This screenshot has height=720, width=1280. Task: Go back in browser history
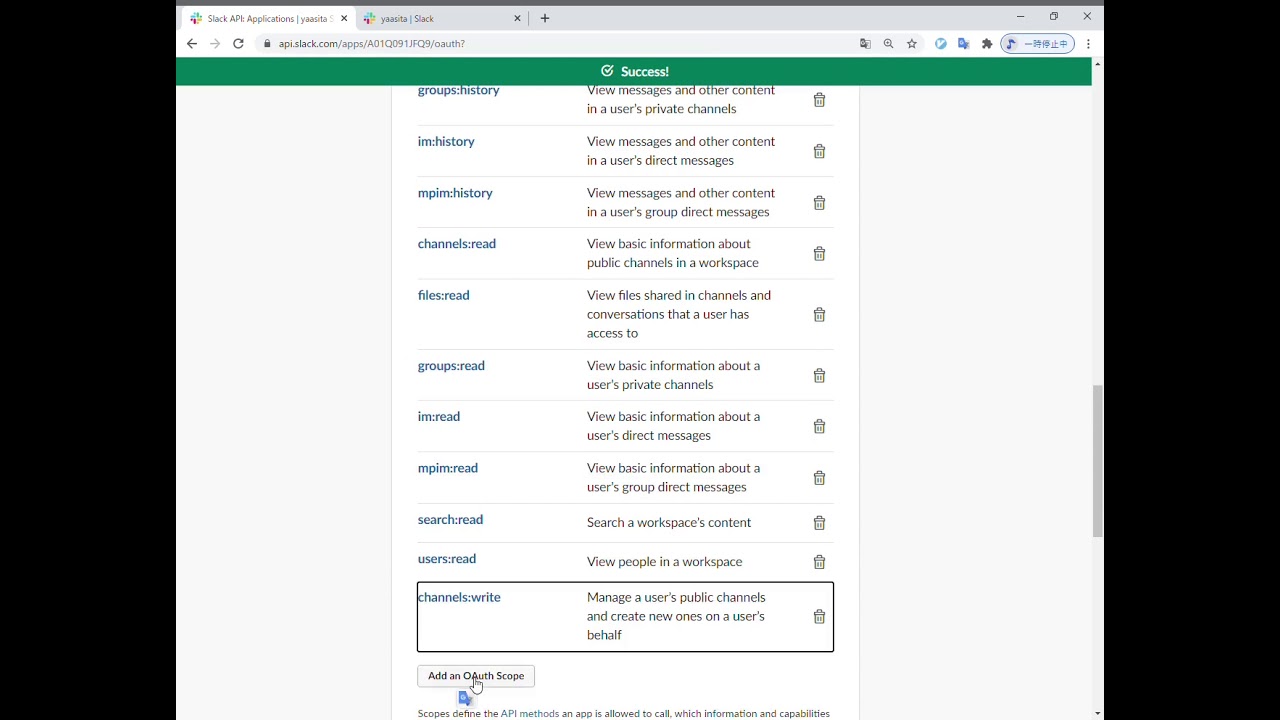(x=192, y=44)
